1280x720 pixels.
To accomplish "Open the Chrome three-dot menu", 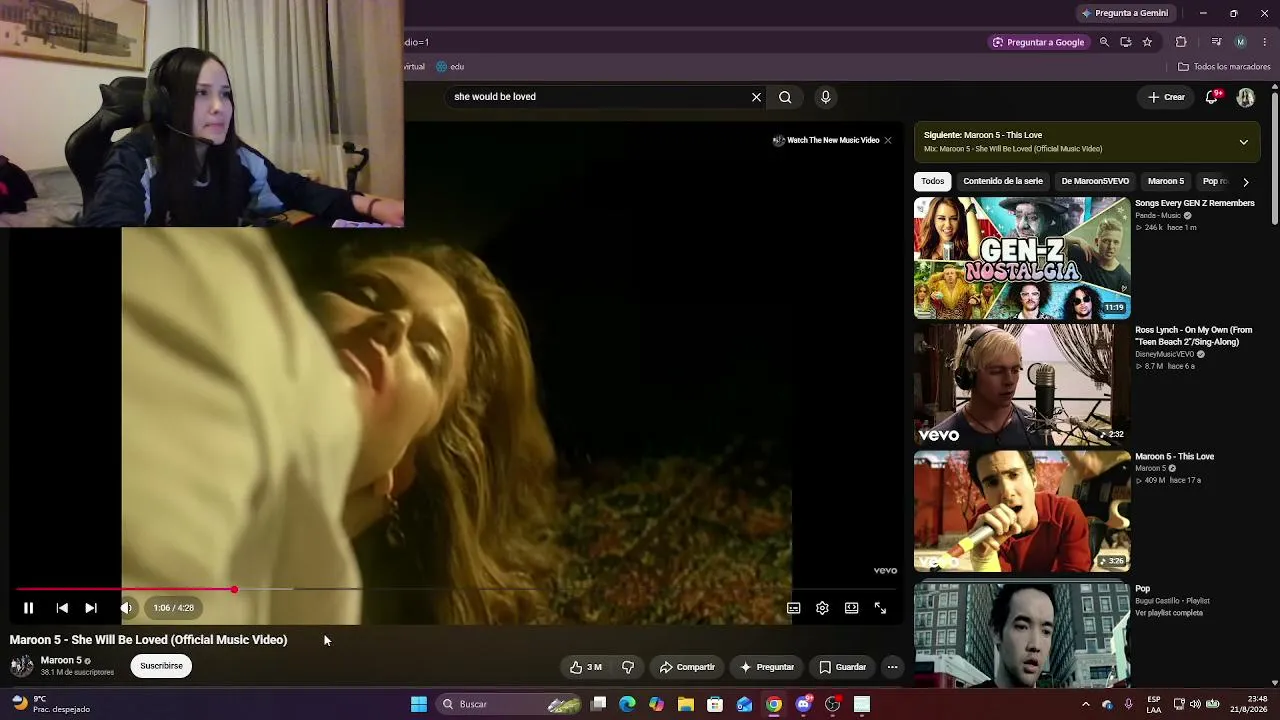I will 1265,42.
